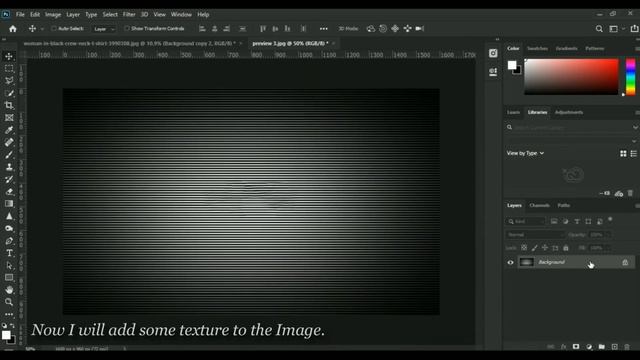The image size is (640, 360).
Task: Open the View by Type dropdown
Action: pyautogui.click(x=525, y=153)
